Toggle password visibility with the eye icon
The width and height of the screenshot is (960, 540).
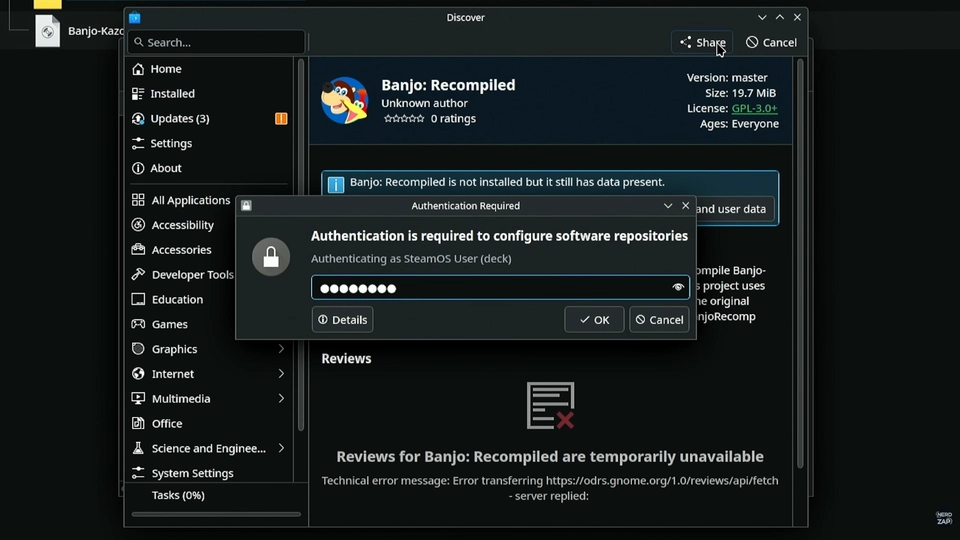point(678,288)
